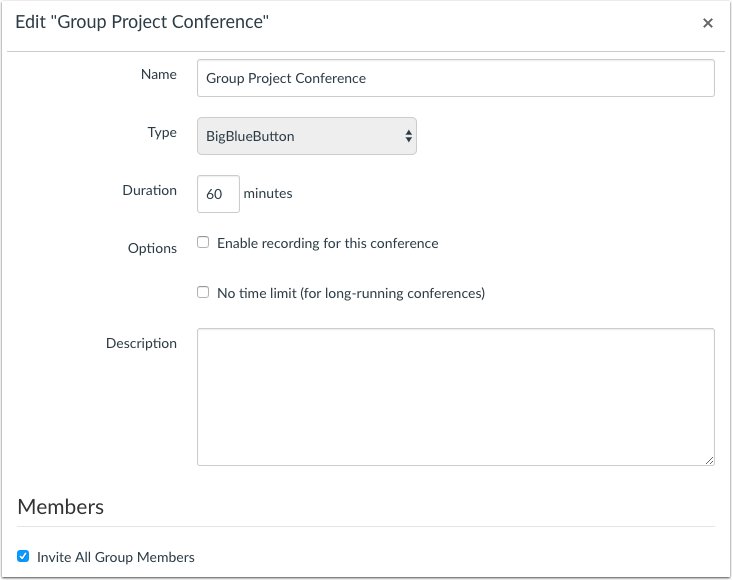Screen dimensions: 732x580
Task: Click the Name field label
Action: [159, 74]
